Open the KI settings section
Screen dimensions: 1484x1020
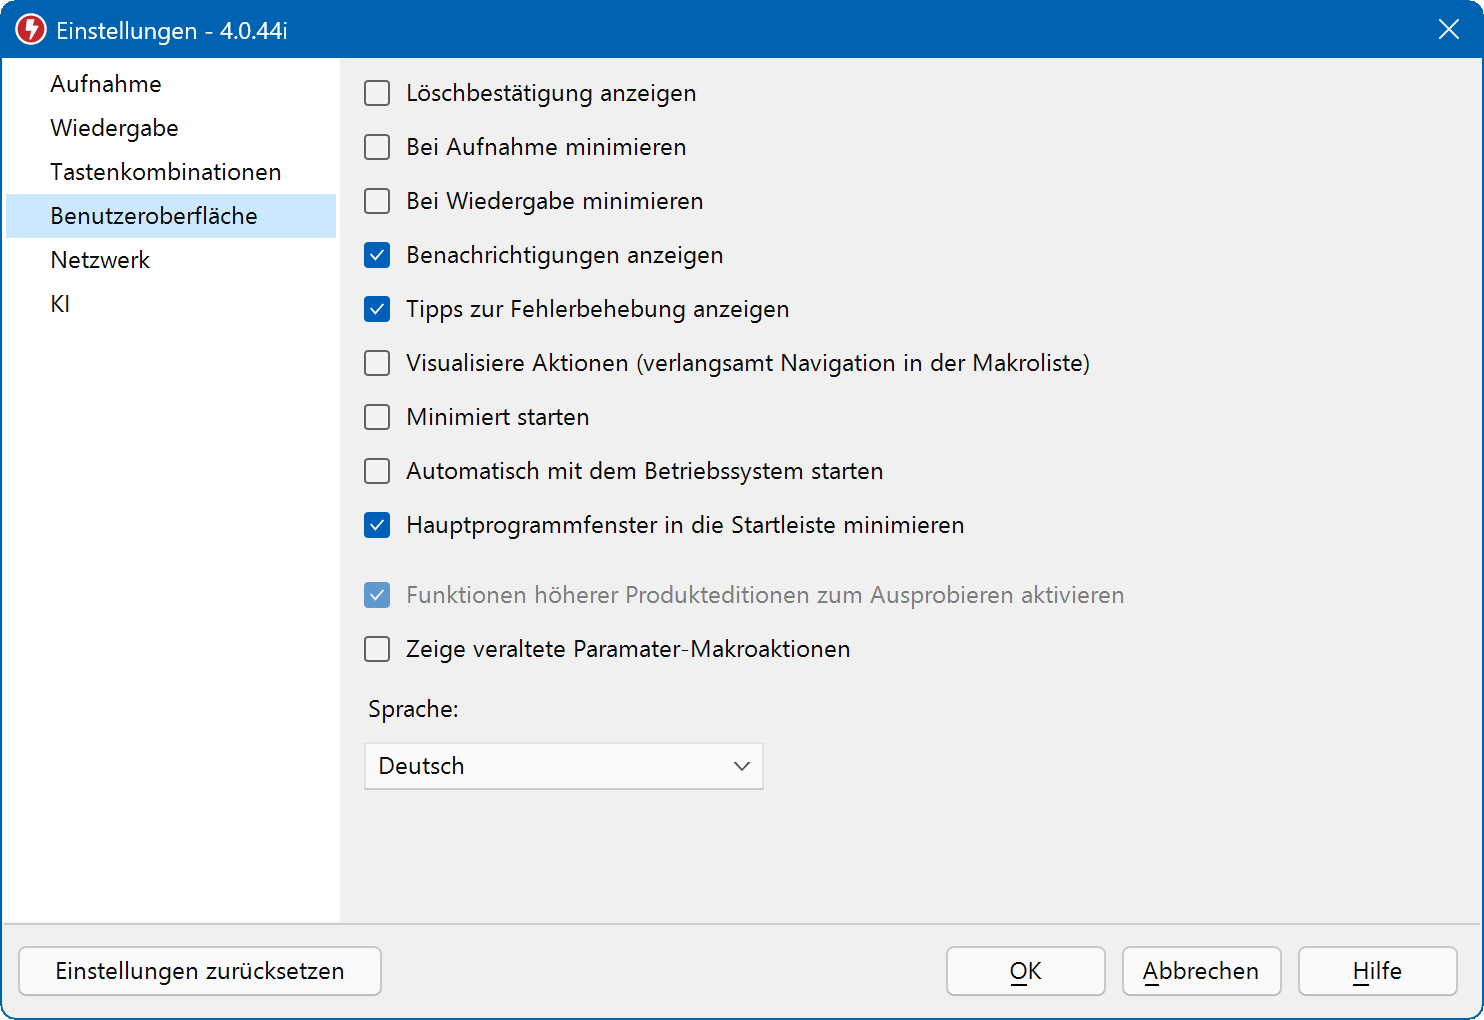pos(61,304)
